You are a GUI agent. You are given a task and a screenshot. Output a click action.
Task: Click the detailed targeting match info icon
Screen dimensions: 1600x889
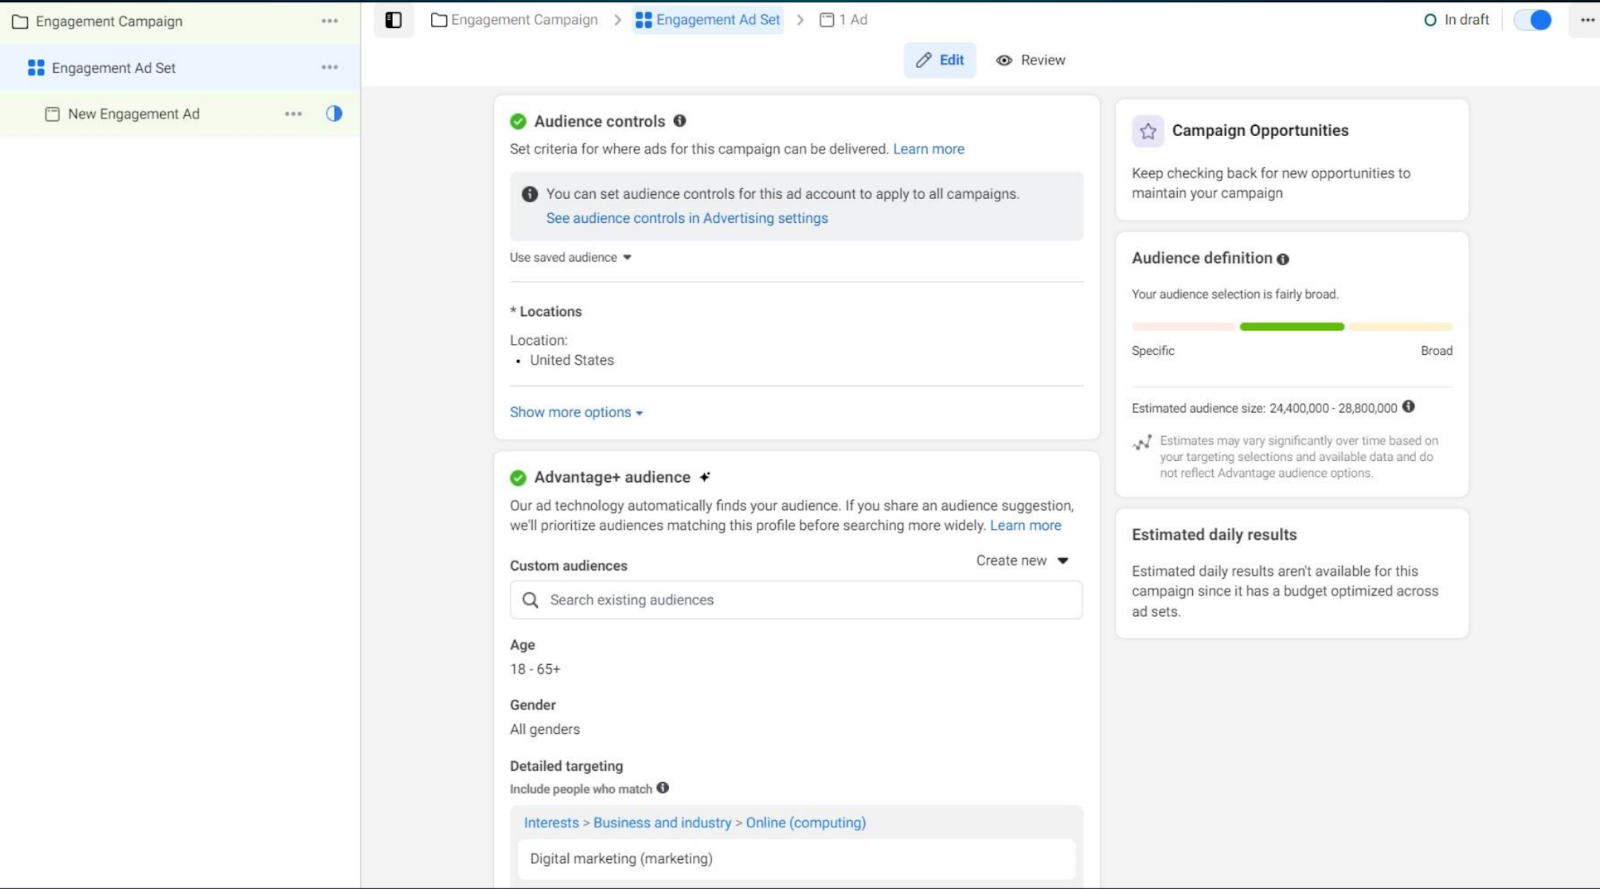pos(663,788)
